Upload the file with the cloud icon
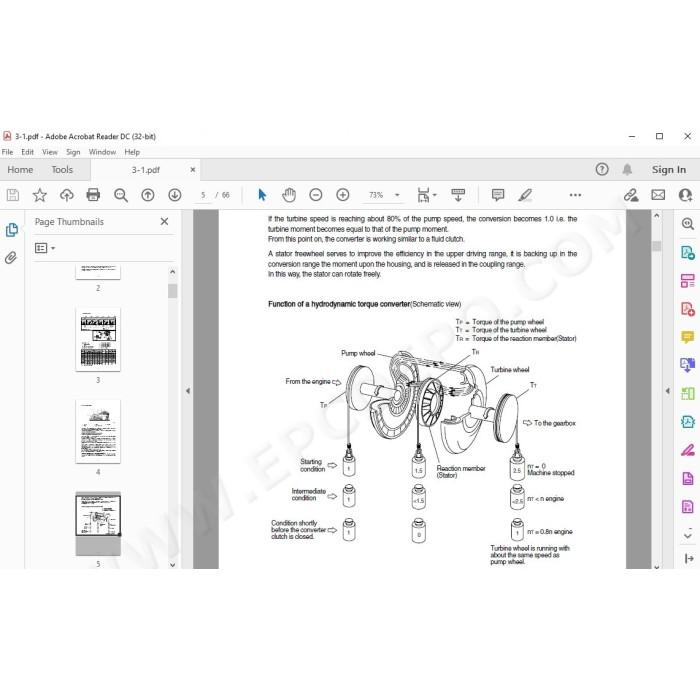The height and width of the screenshot is (700, 700). tap(67, 195)
